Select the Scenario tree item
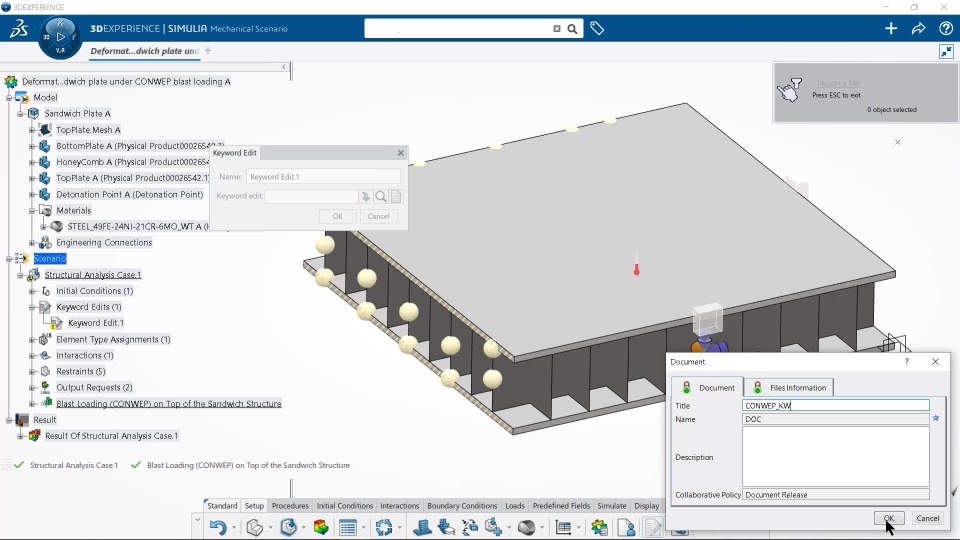Image resolution: width=960 pixels, height=540 pixels. pos(50,259)
